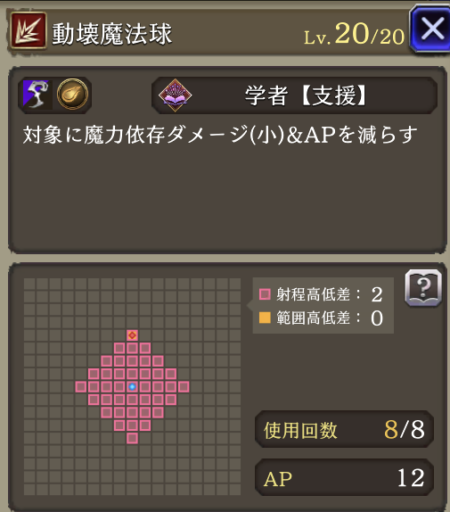This screenshot has width=450, height=512.
Task: Select the bottommost pink range tile
Action: (132, 438)
